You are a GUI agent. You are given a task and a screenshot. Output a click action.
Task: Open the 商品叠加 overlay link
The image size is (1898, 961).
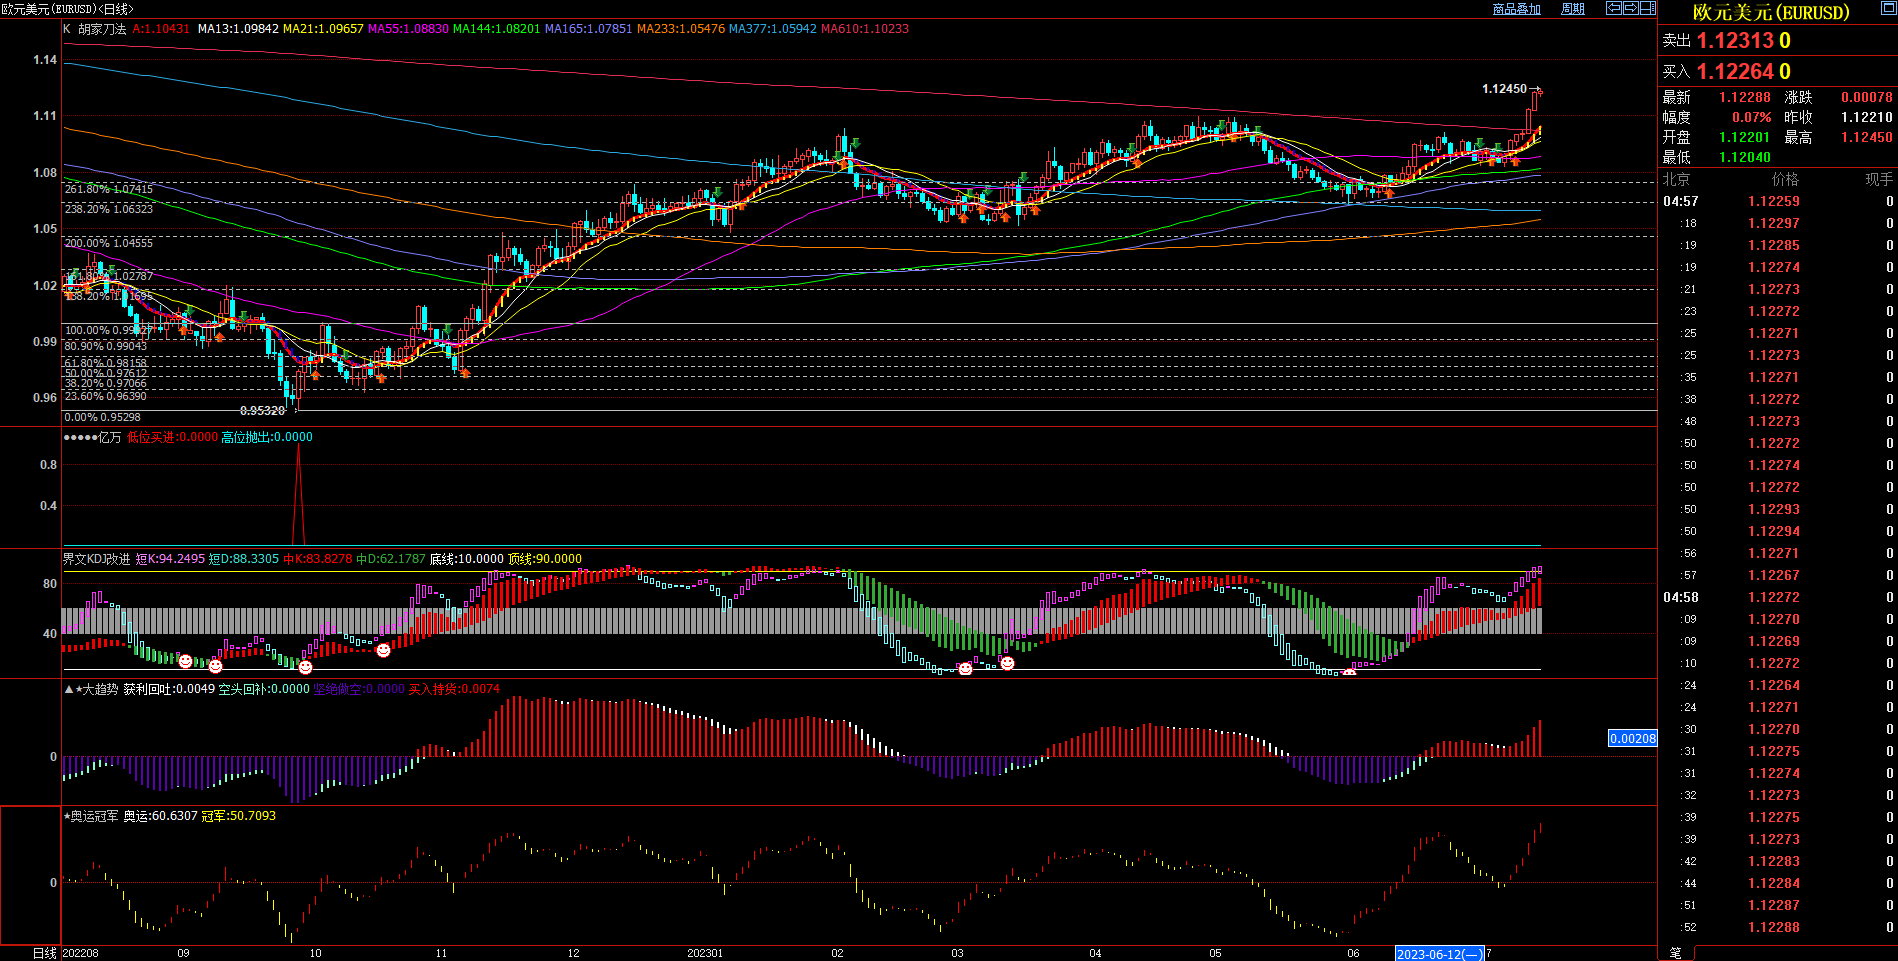(1516, 9)
